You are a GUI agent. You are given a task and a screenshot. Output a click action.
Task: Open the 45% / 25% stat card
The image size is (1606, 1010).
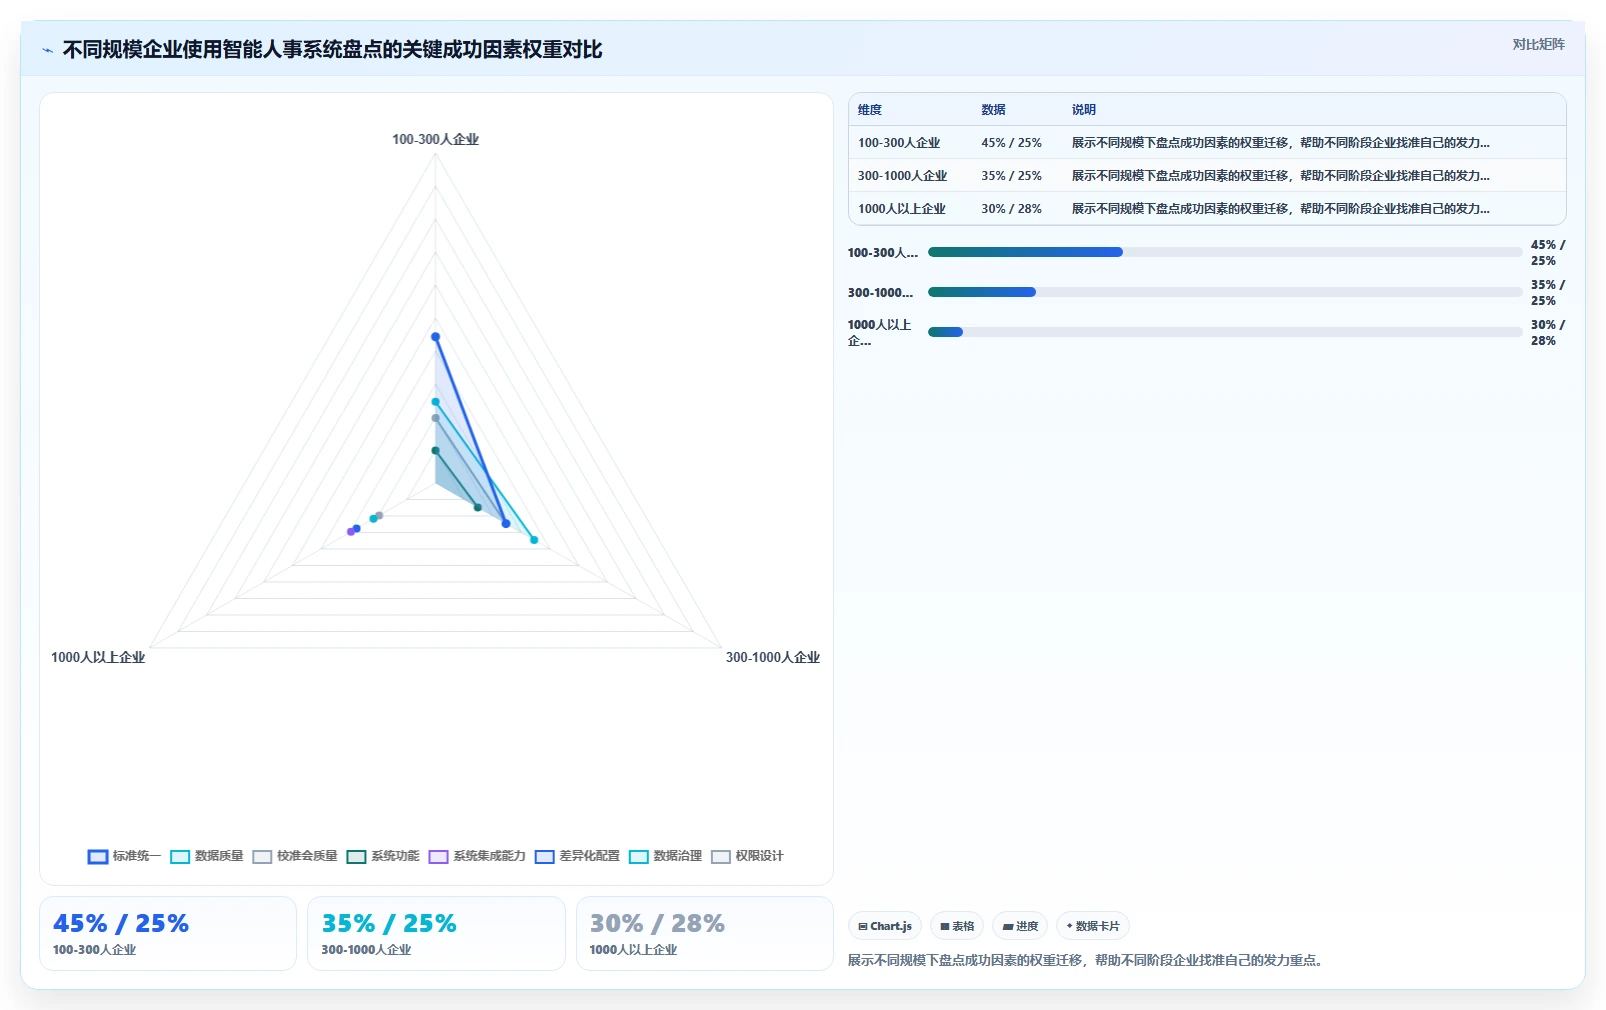(x=168, y=933)
